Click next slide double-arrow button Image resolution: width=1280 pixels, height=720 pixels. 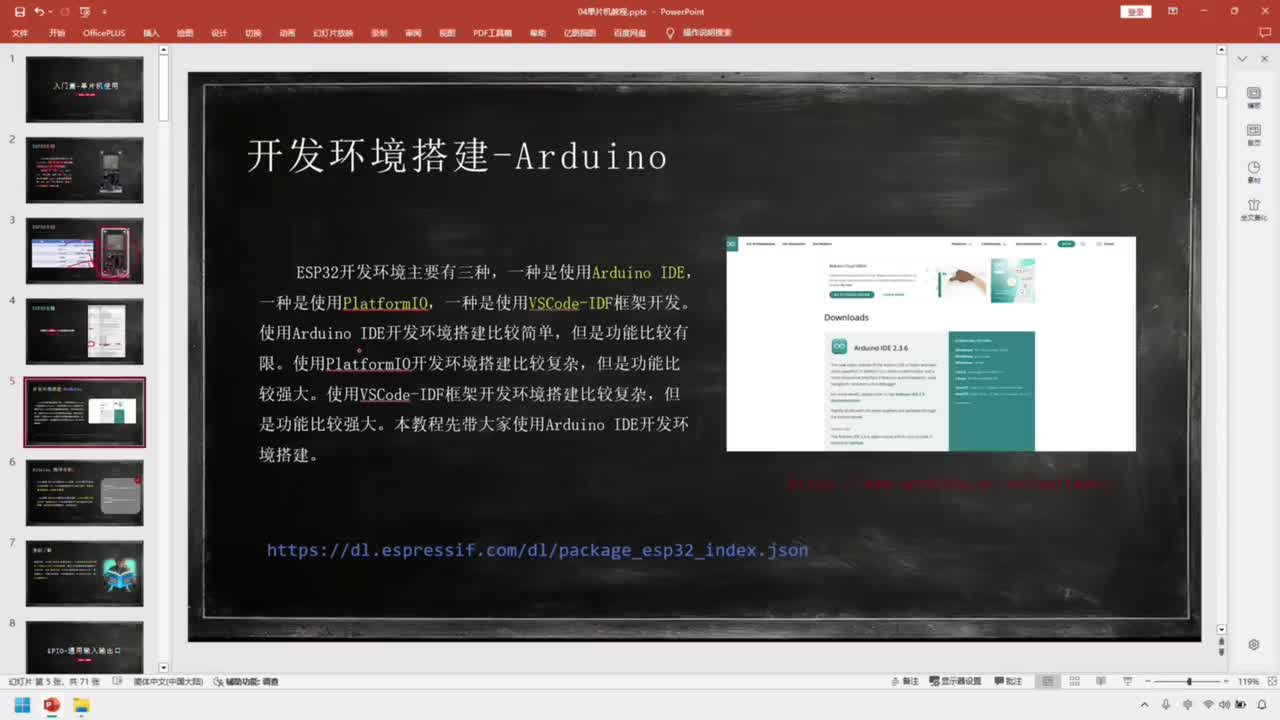point(1221,653)
